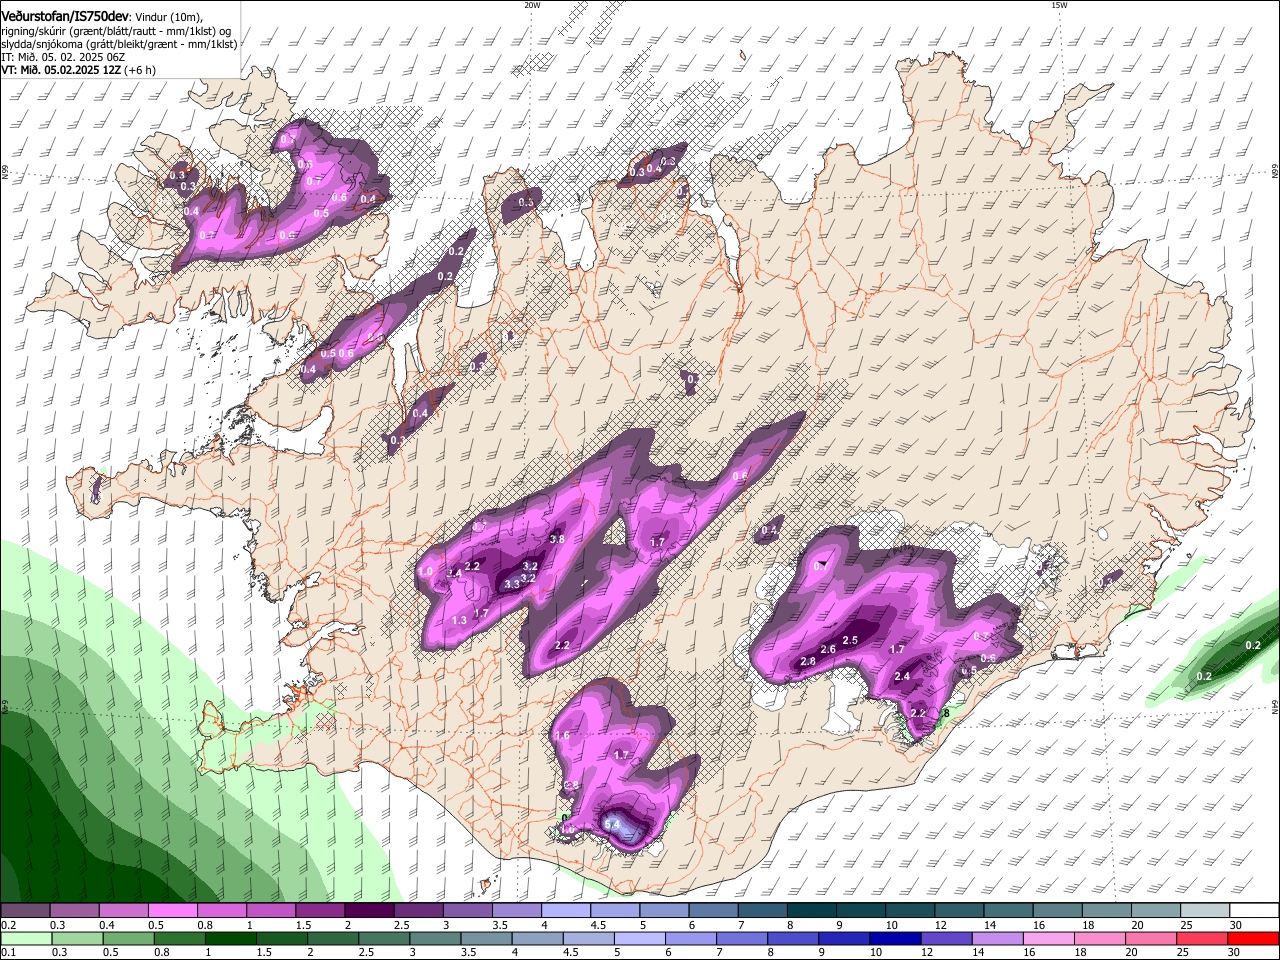
Task: Pick the upper legend swatch between 1 and 1.5
Action: (271, 911)
